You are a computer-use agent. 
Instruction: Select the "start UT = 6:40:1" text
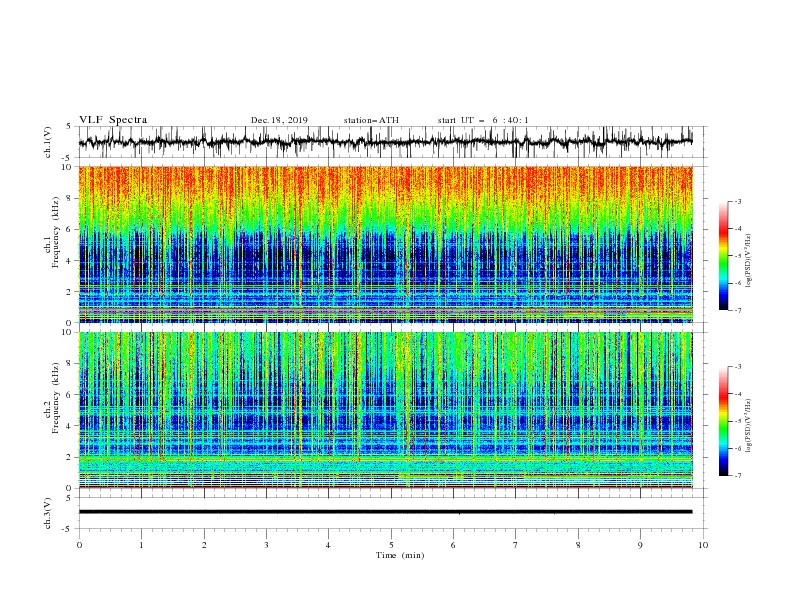pos(483,120)
